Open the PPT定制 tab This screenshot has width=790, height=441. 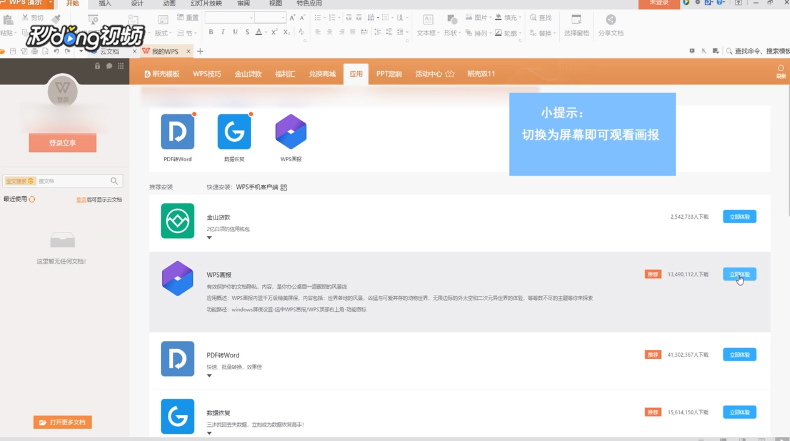pos(389,74)
